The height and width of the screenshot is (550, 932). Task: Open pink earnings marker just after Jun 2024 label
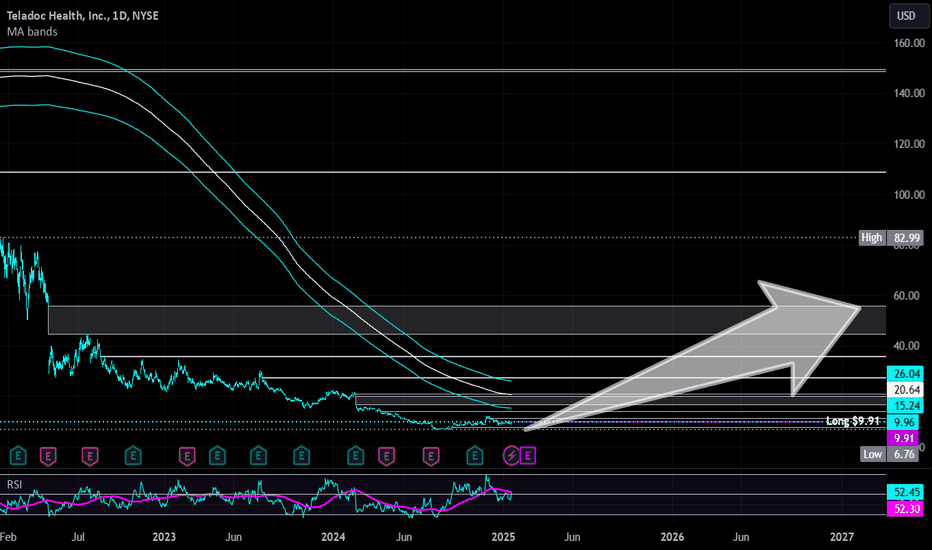(x=431, y=456)
